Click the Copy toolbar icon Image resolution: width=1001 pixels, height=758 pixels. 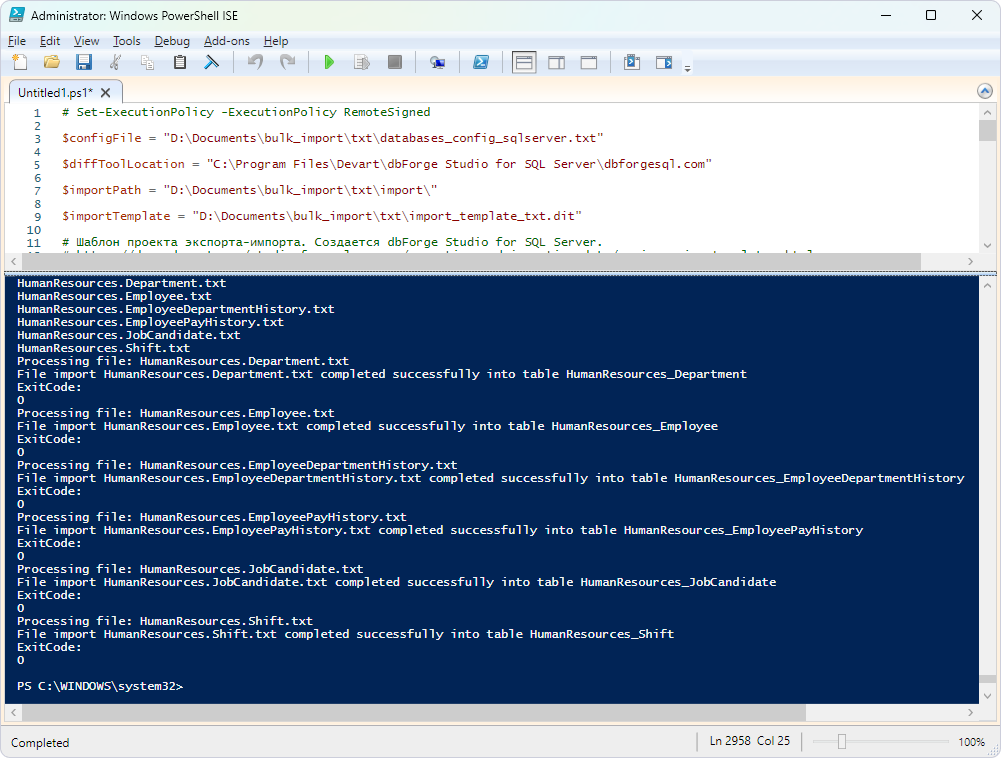[x=147, y=62]
